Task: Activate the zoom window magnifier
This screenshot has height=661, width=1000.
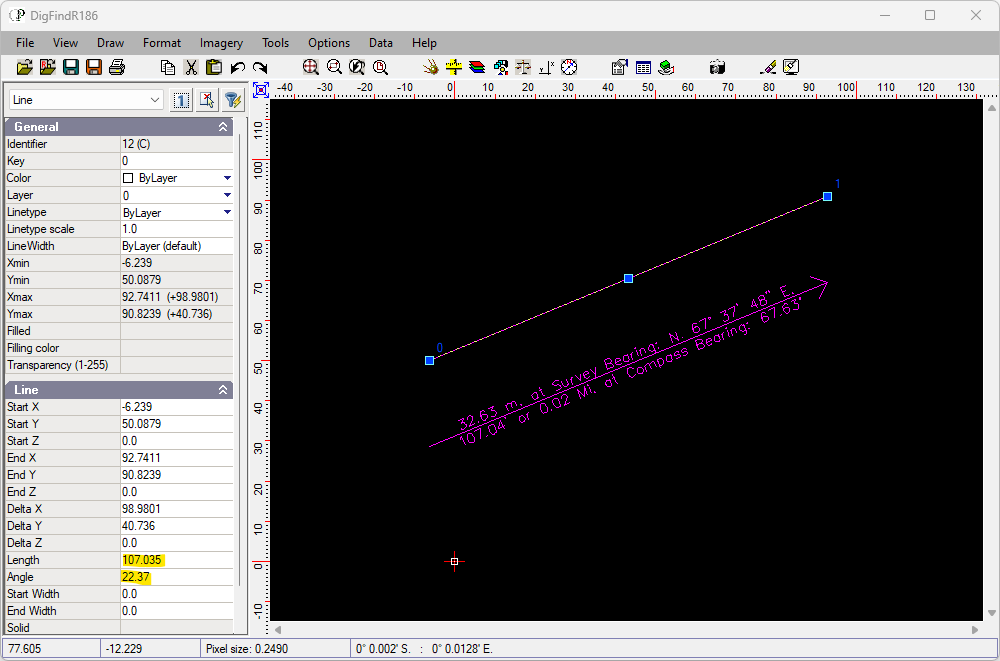Action: 334,67
